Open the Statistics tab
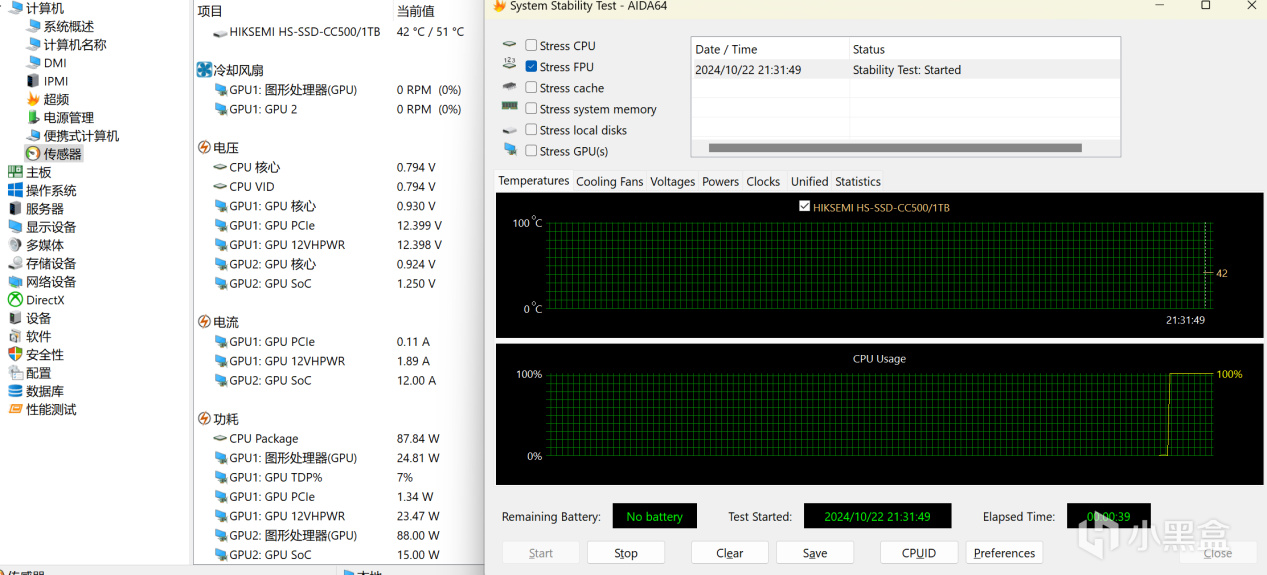1267x575 pixels. [858, 182]
